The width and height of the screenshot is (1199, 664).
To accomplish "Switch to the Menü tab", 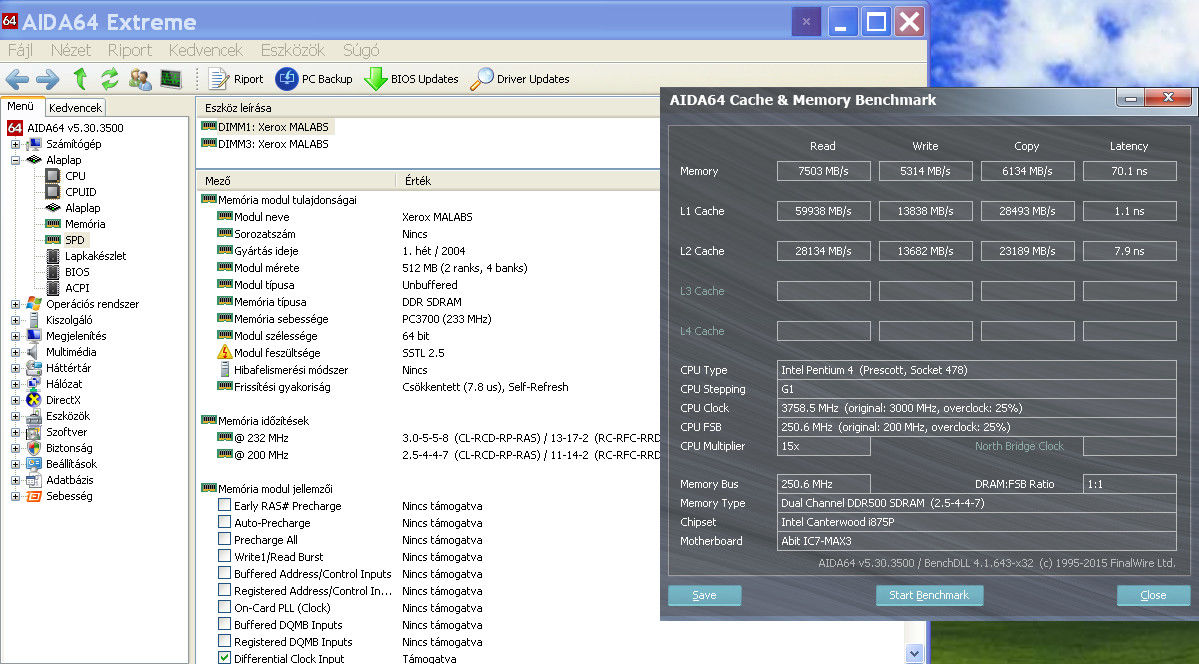I will point(21,106).
